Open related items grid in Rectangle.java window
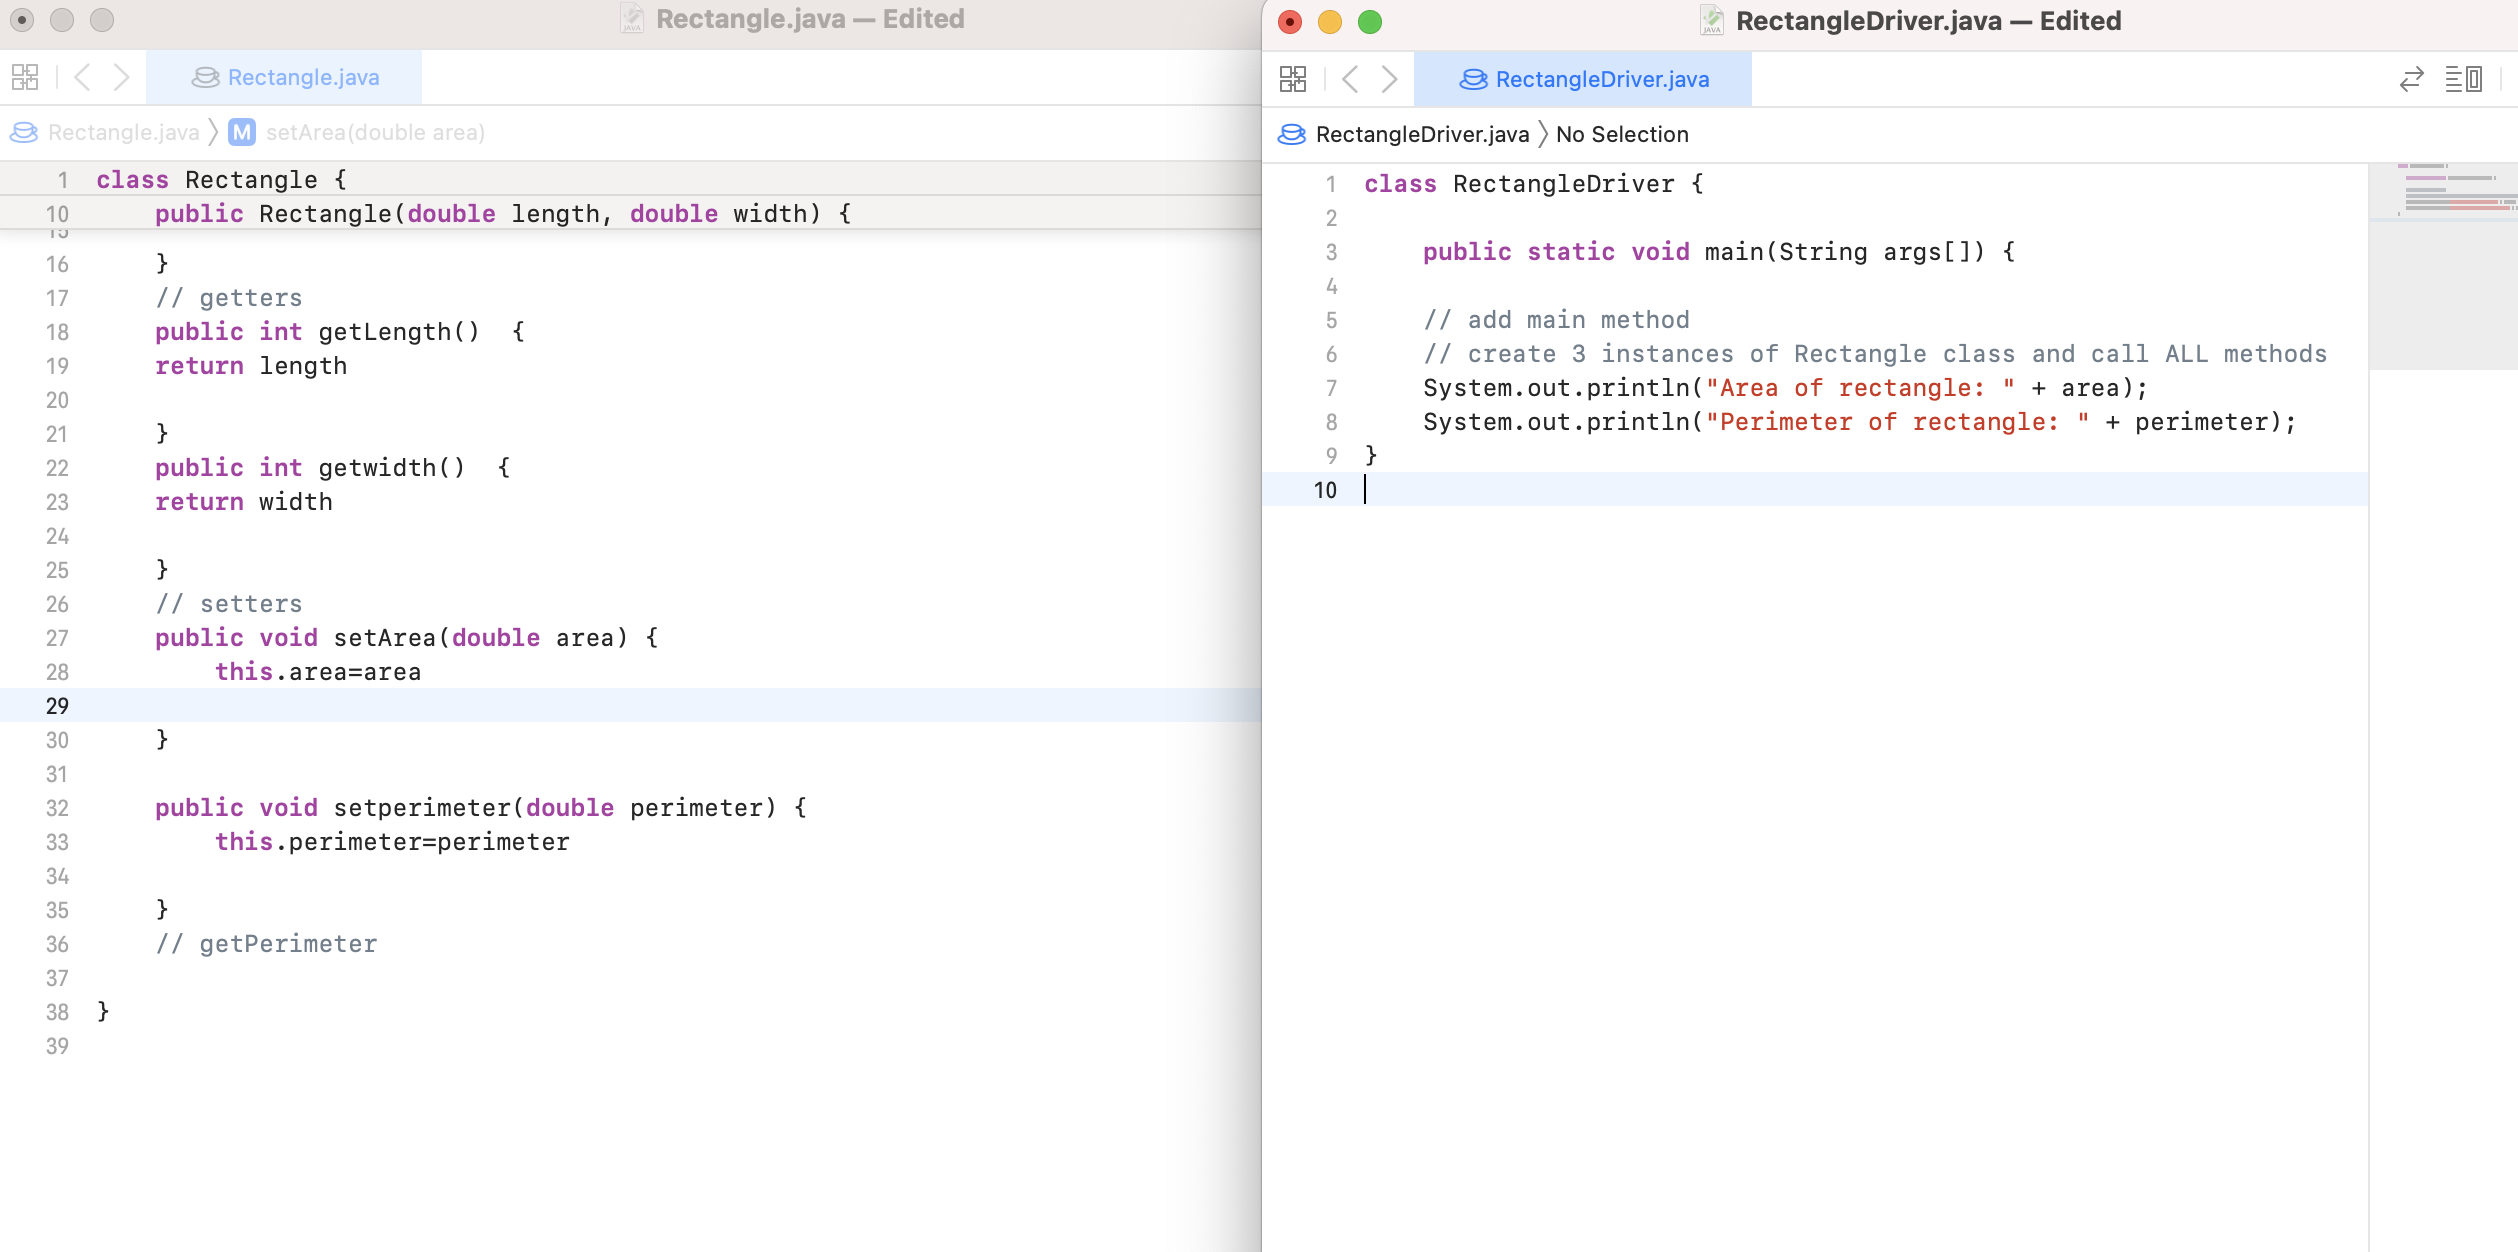 click(x=25, y=77)
